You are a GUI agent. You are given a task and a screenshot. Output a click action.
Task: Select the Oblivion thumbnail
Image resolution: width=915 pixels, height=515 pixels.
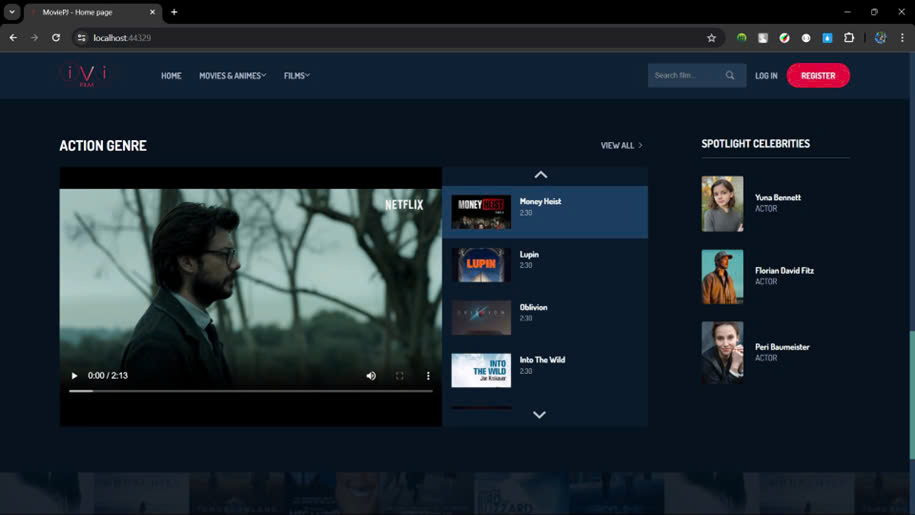coord(481,317)
